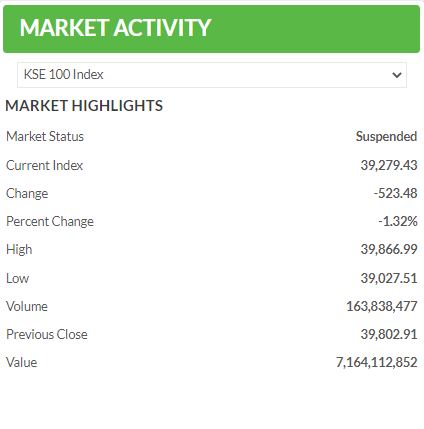Select the volume figure 163,838,477
The height and width of the screenshot is (429, 424).
coord(382,307)
